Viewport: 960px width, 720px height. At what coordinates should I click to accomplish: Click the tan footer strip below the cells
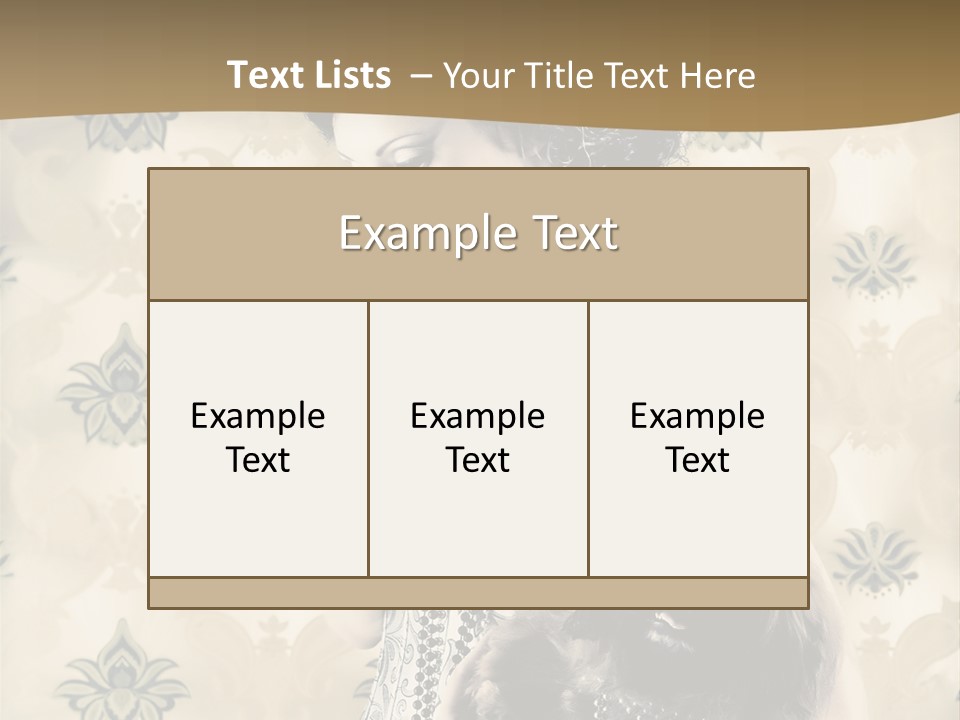478,593
